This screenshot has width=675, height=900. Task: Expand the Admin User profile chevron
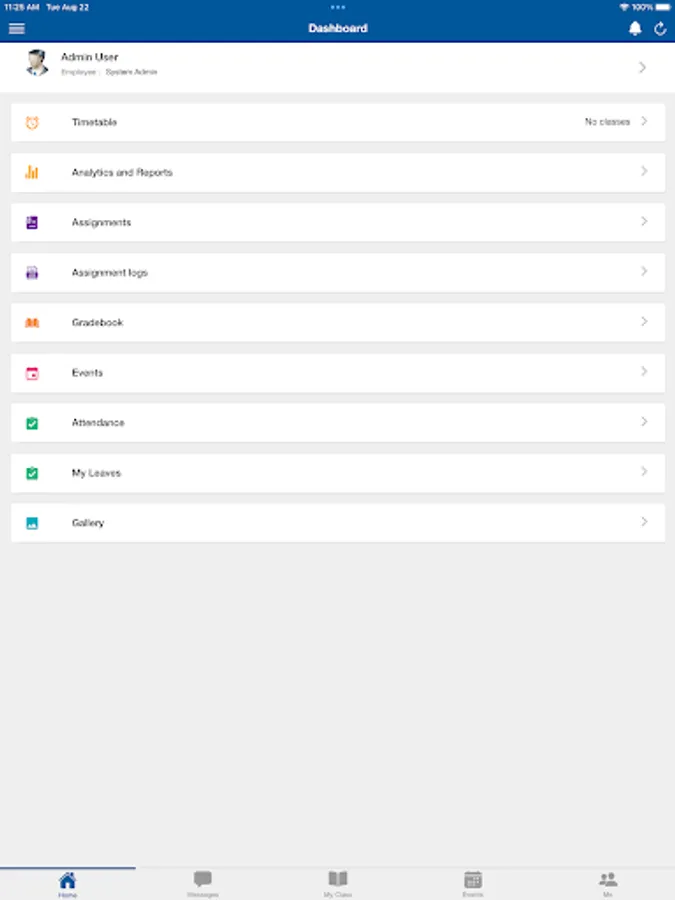[x=642, y=67]
